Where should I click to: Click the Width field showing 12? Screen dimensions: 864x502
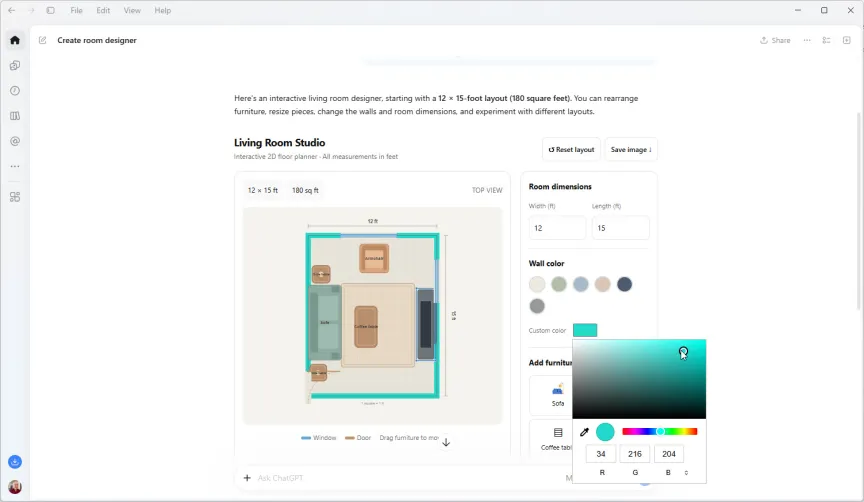[x=557, y=228]
